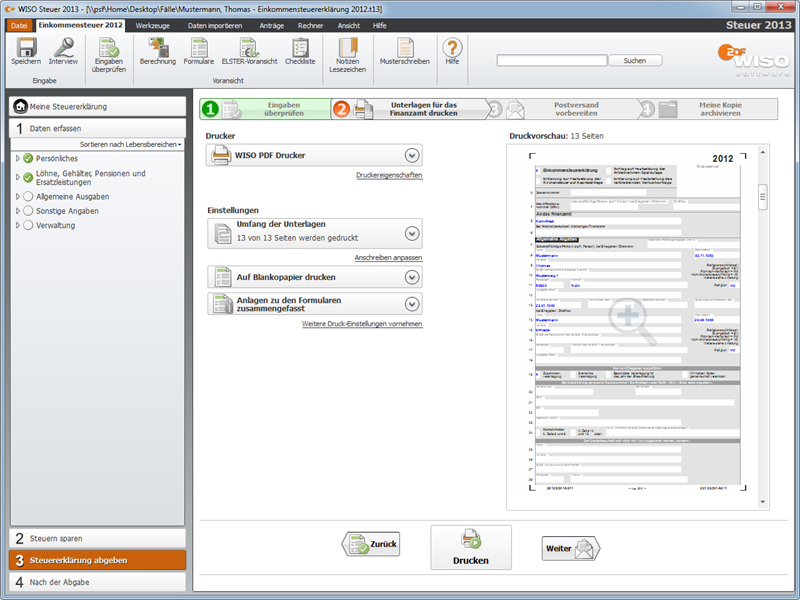Image resolution: width=800 pixels, height=600 pixels.
Task: Go to step 1 Eingaben überprüfen
Action: point(265,109)
